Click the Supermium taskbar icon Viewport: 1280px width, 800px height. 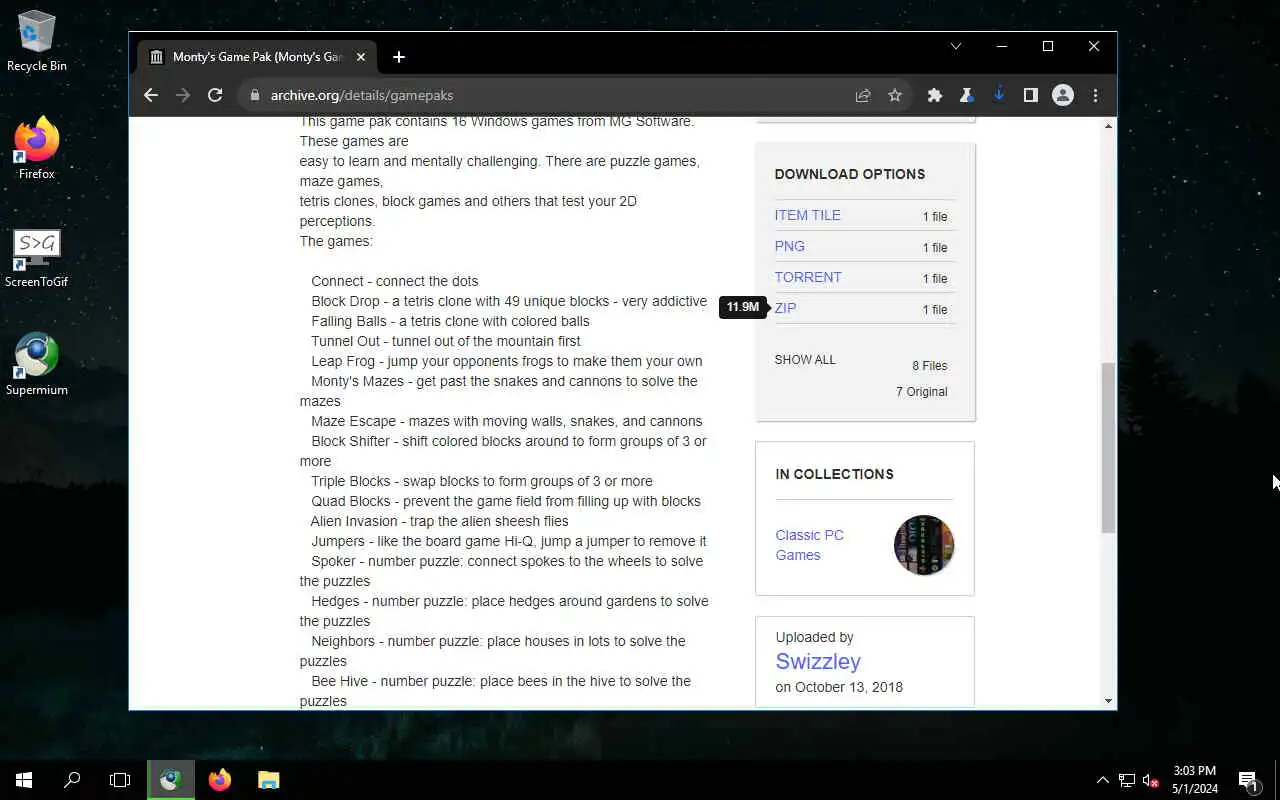coord(170,780)
